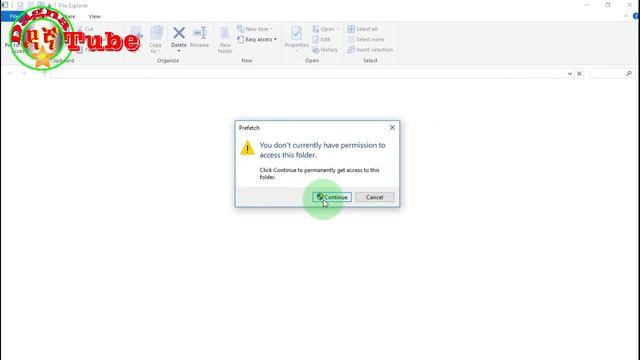Restore down the File Explorer window
Viewport: 640px width, 360px height.
pos(608,5)
